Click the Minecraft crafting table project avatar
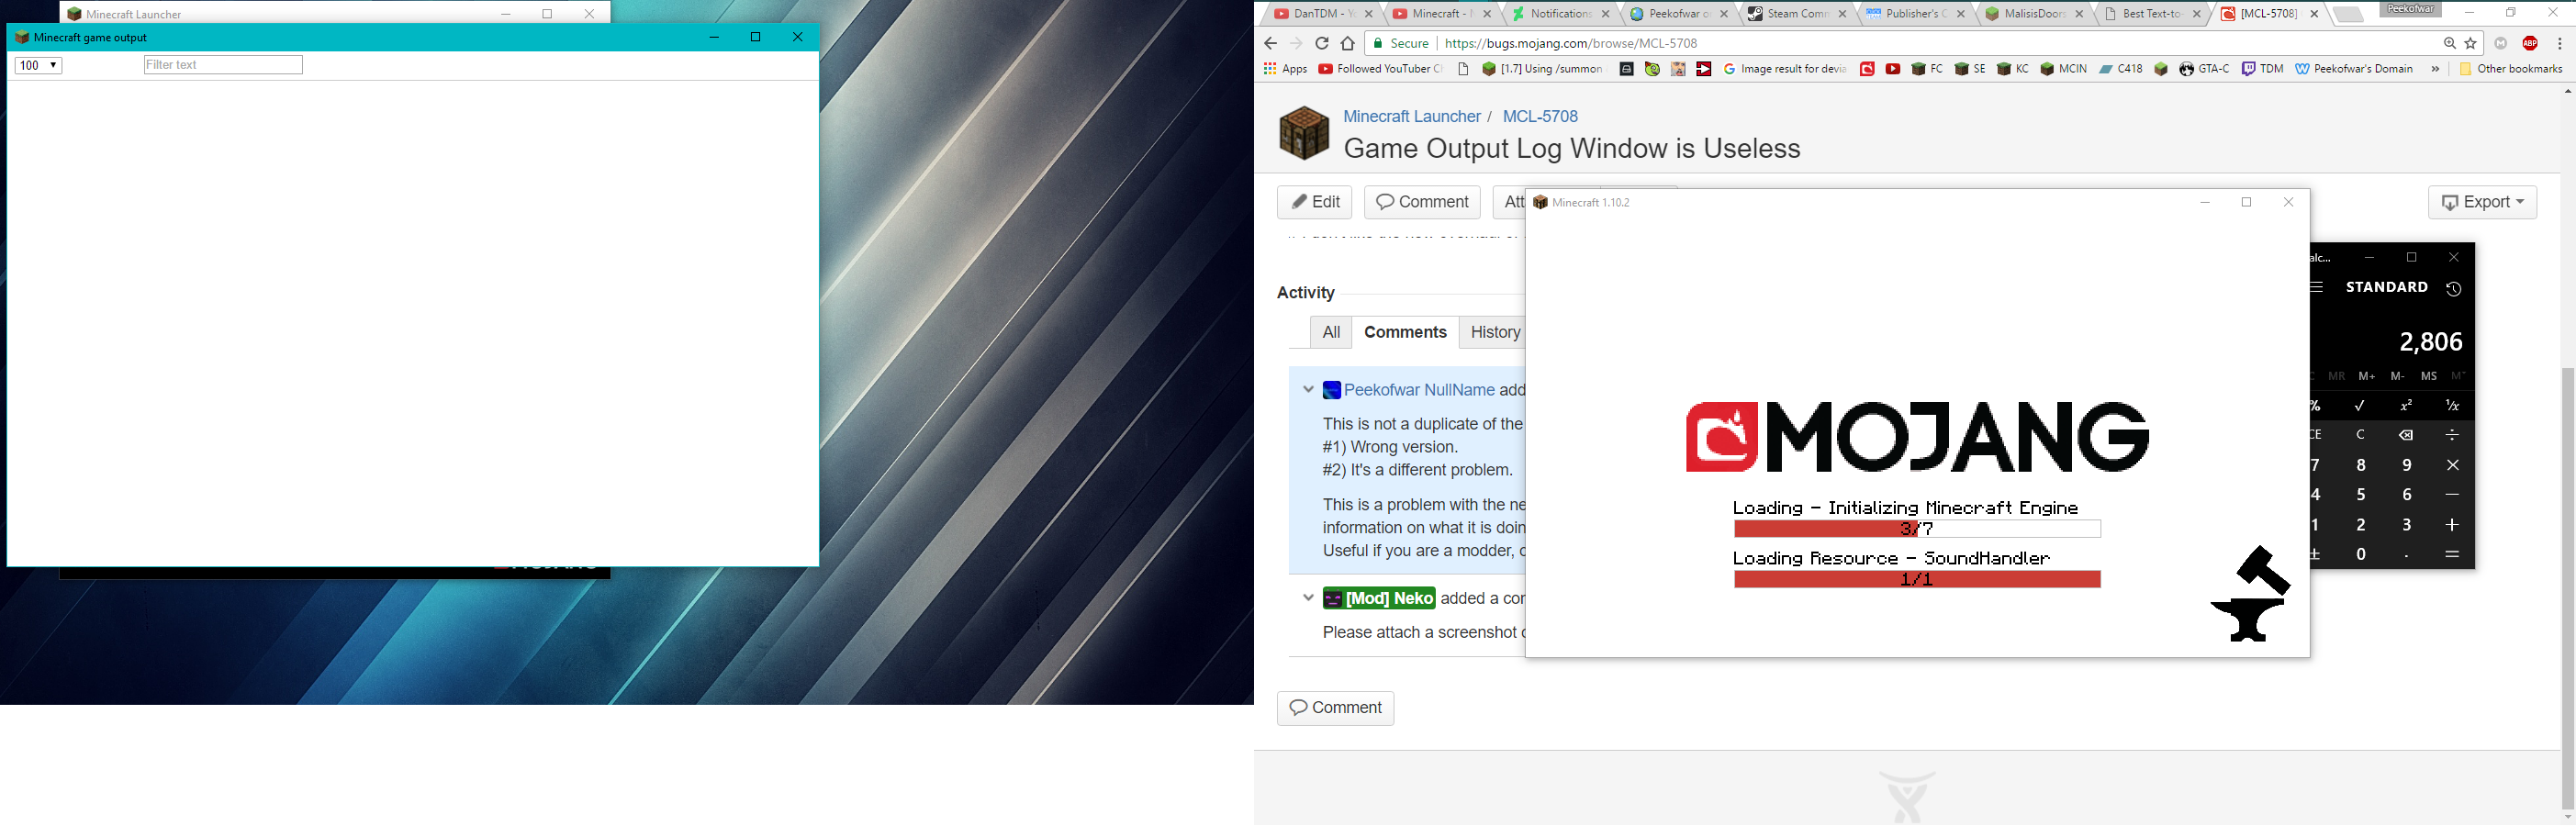This screenshot has height=826, width=2576. click(x=1304, y=133)
